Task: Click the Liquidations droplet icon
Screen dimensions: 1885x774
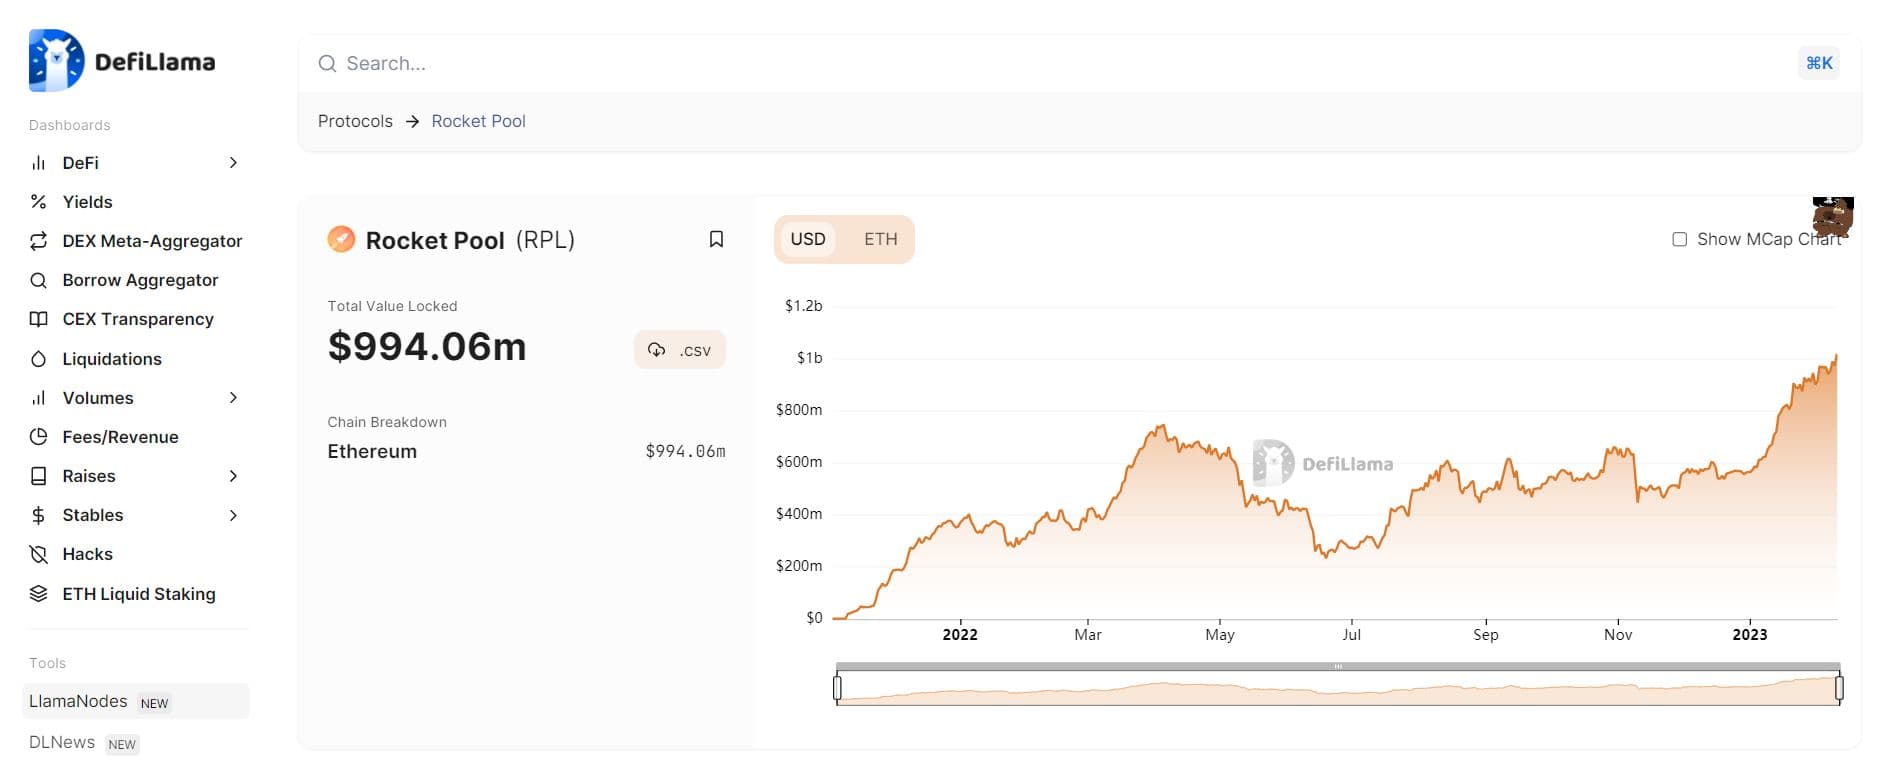Action: click(x=38, y=359)
